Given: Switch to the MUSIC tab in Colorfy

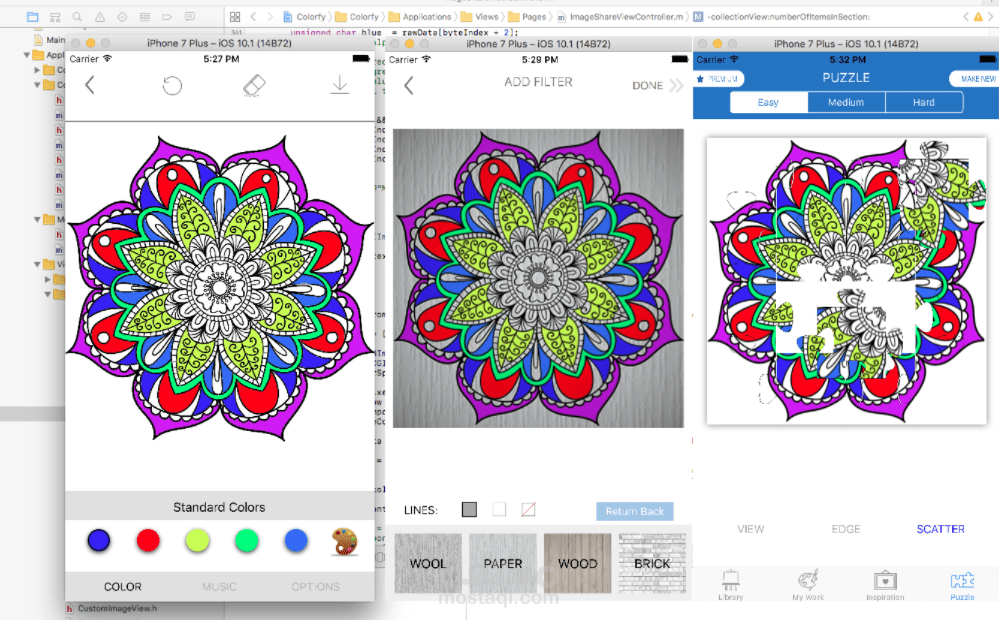Looking at the screenshot, I should [x=218, y=587].
